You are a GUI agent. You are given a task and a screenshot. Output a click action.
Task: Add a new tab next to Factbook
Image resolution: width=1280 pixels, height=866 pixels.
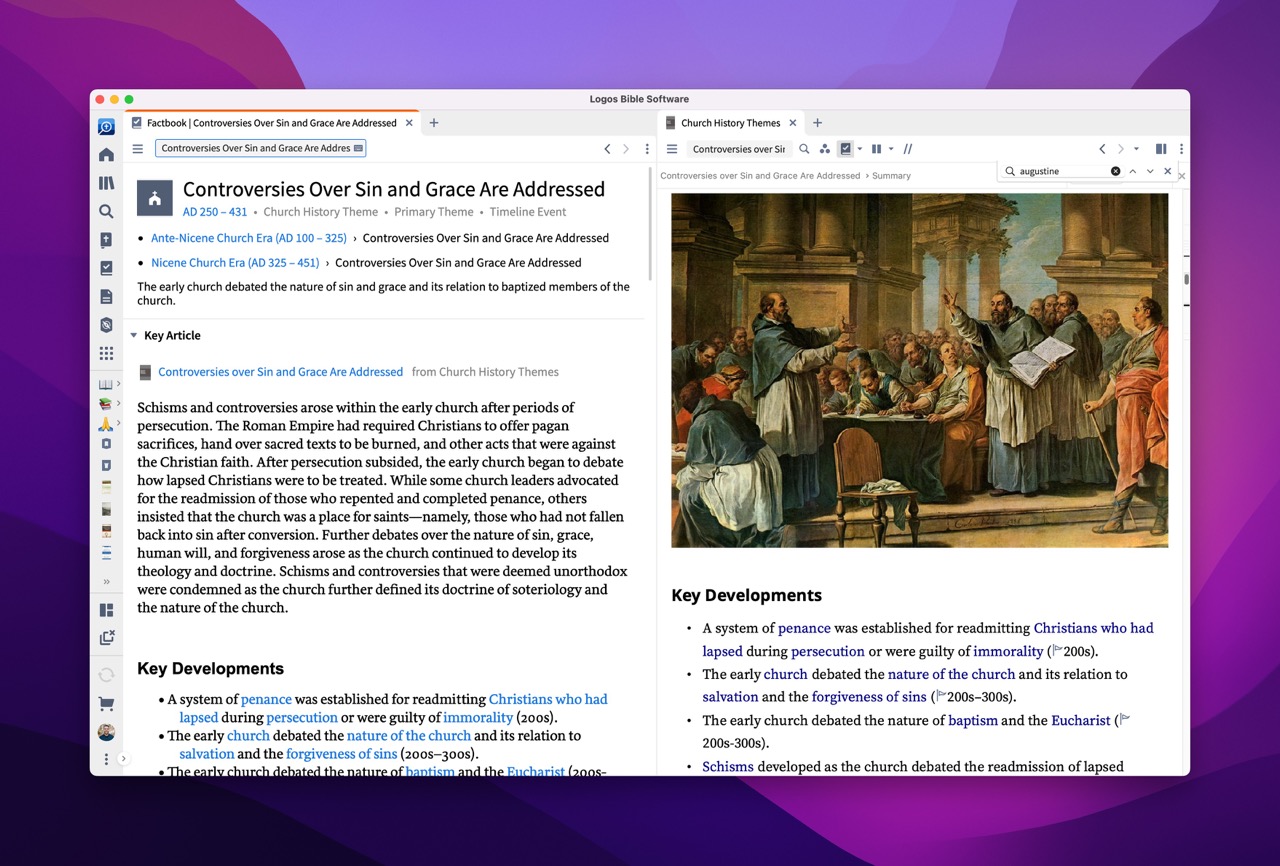[x=434, y=123]
